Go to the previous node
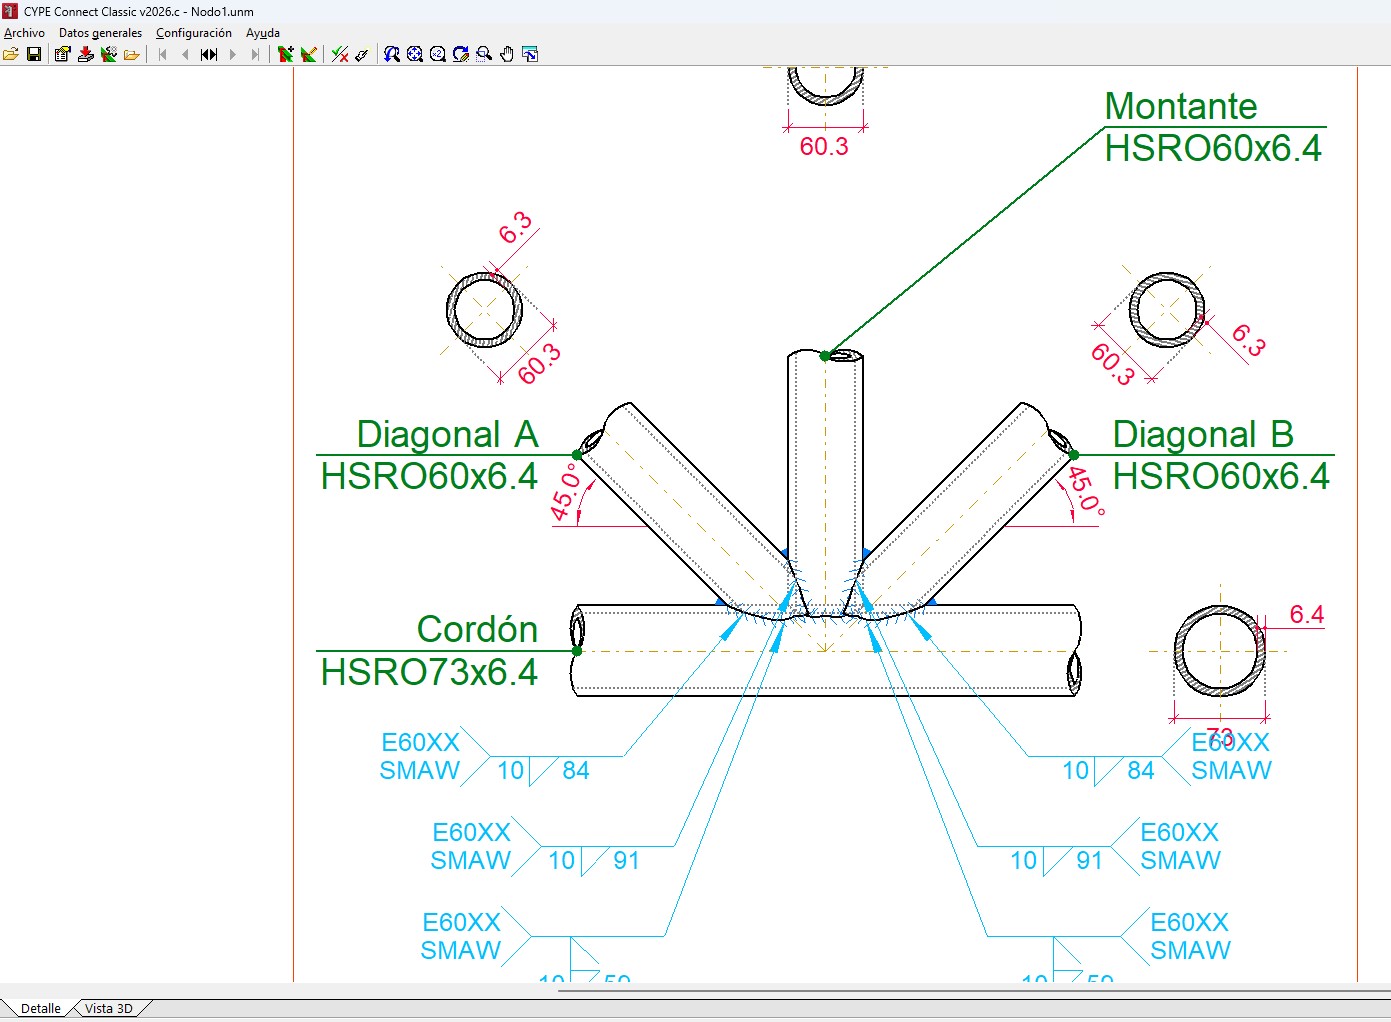 pos(185,54)
